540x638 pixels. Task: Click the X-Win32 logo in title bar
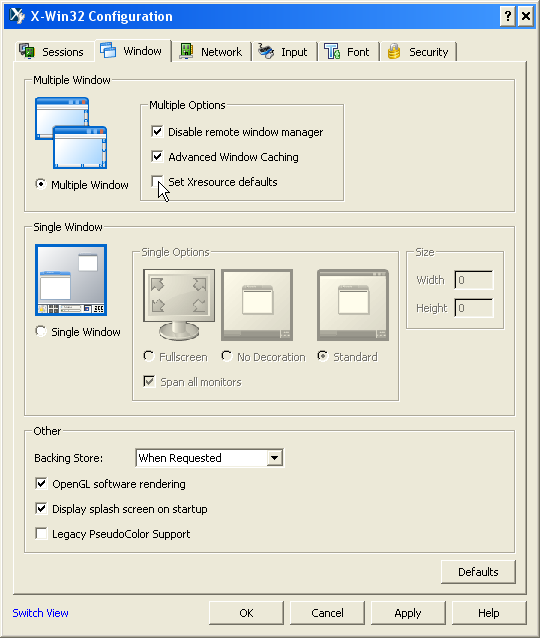point(17,16)
